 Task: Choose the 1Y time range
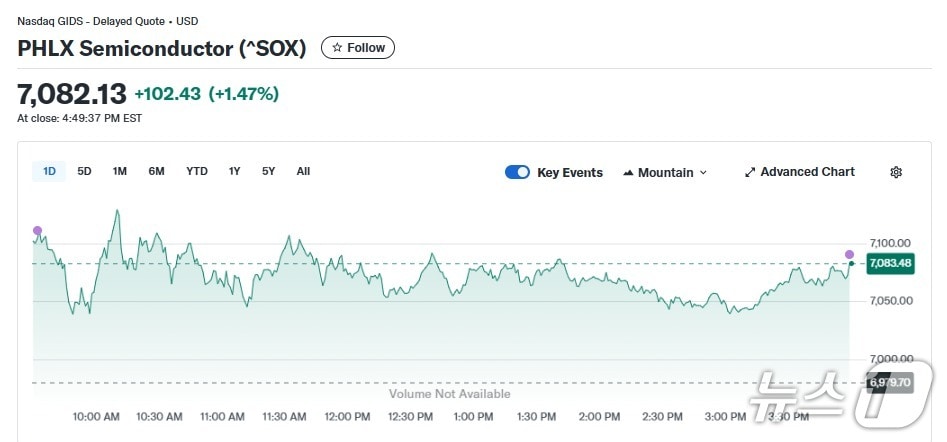[x=235, y=171]
